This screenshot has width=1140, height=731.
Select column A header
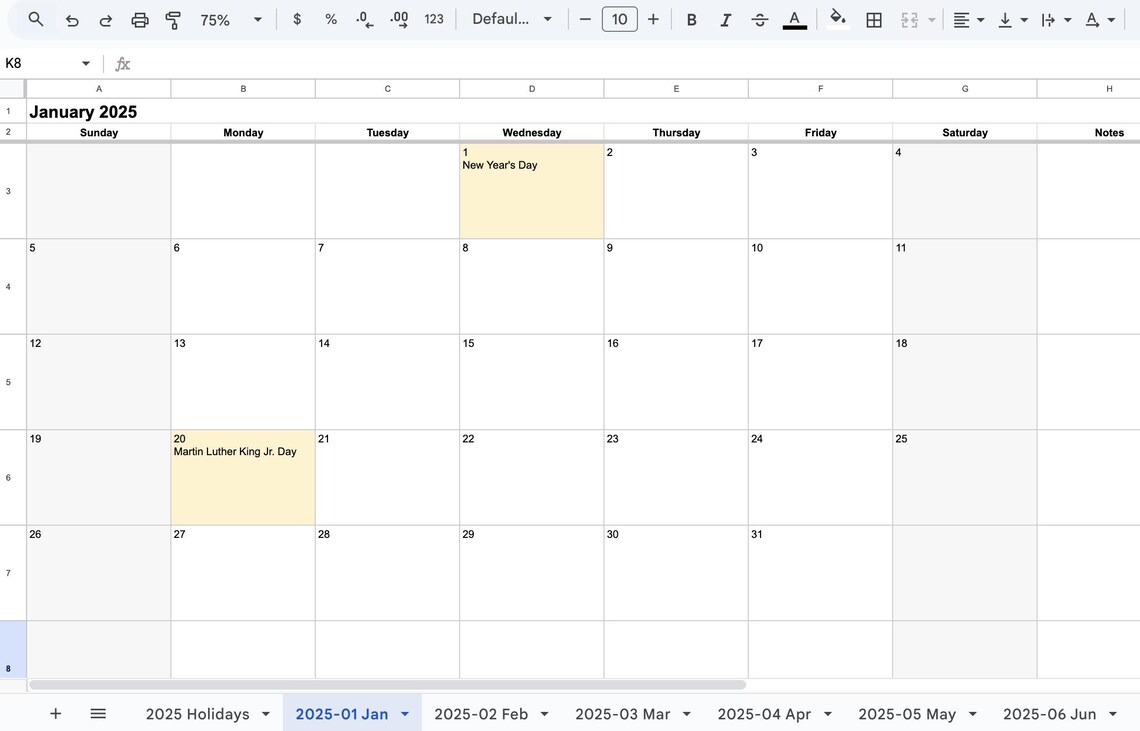pos(99,89)
